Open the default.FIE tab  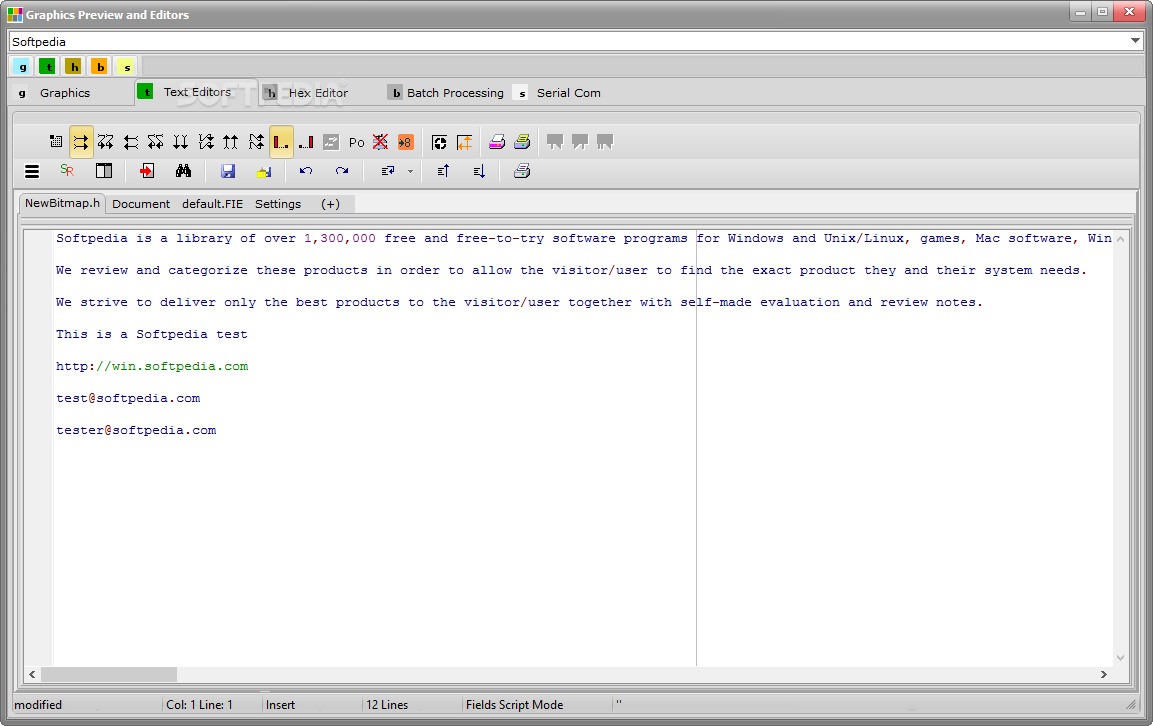(x=213, y=204)
